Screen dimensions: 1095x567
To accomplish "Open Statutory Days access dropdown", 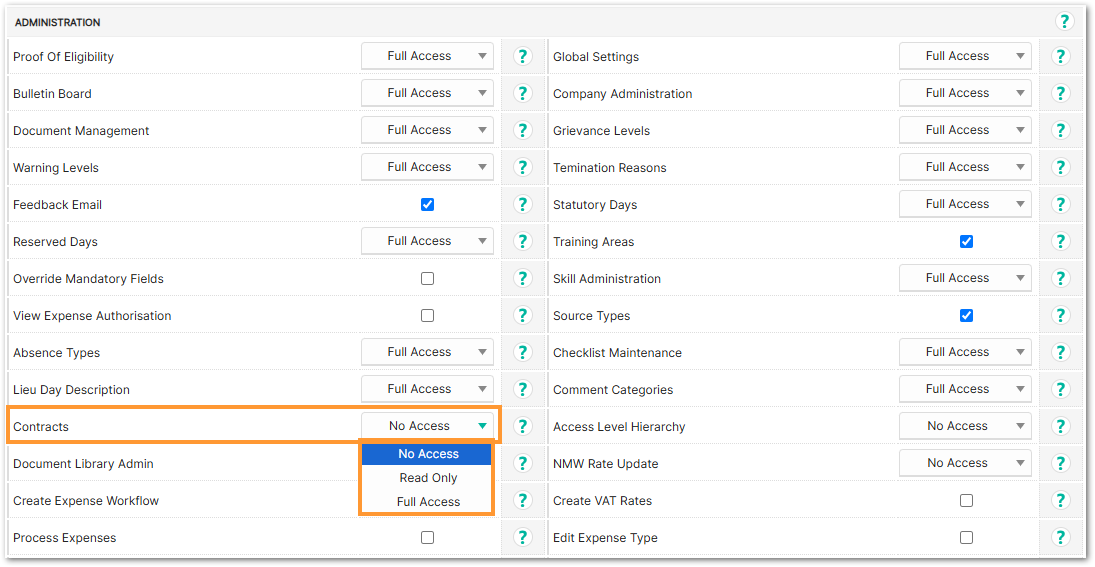I will point(965,204).
